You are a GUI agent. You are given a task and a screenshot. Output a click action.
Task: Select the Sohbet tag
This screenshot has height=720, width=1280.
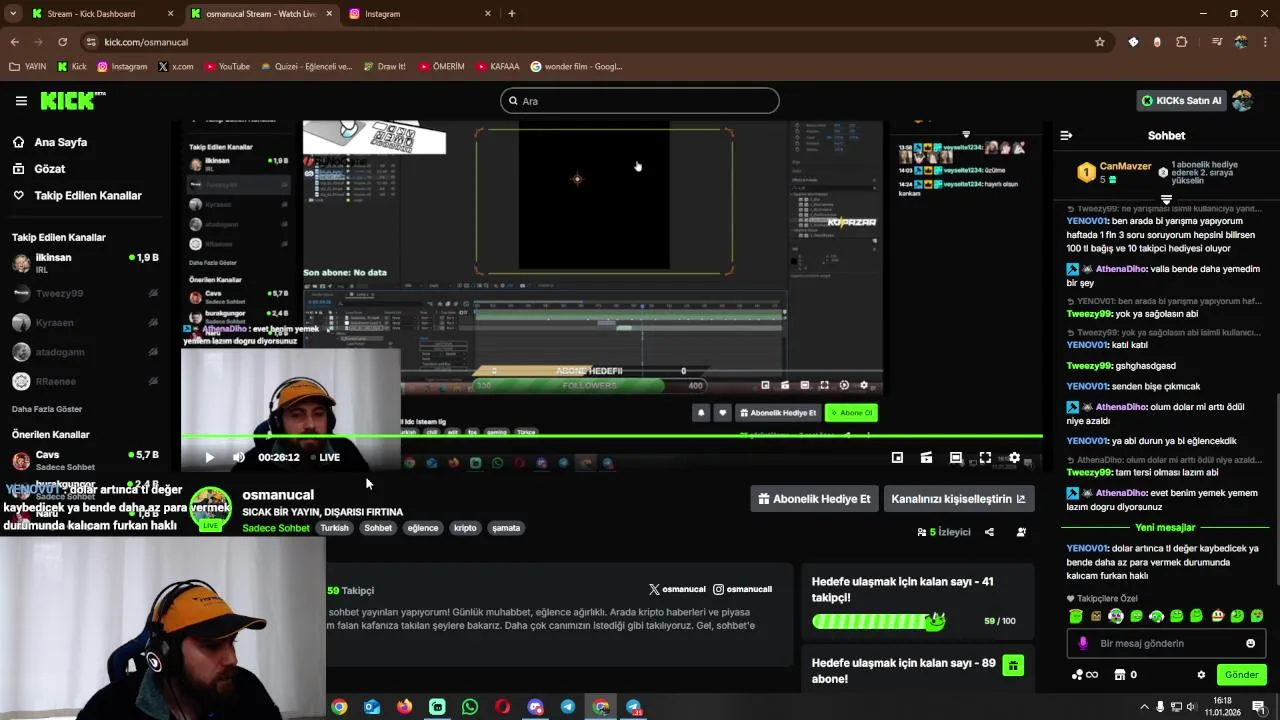point(378,528)
